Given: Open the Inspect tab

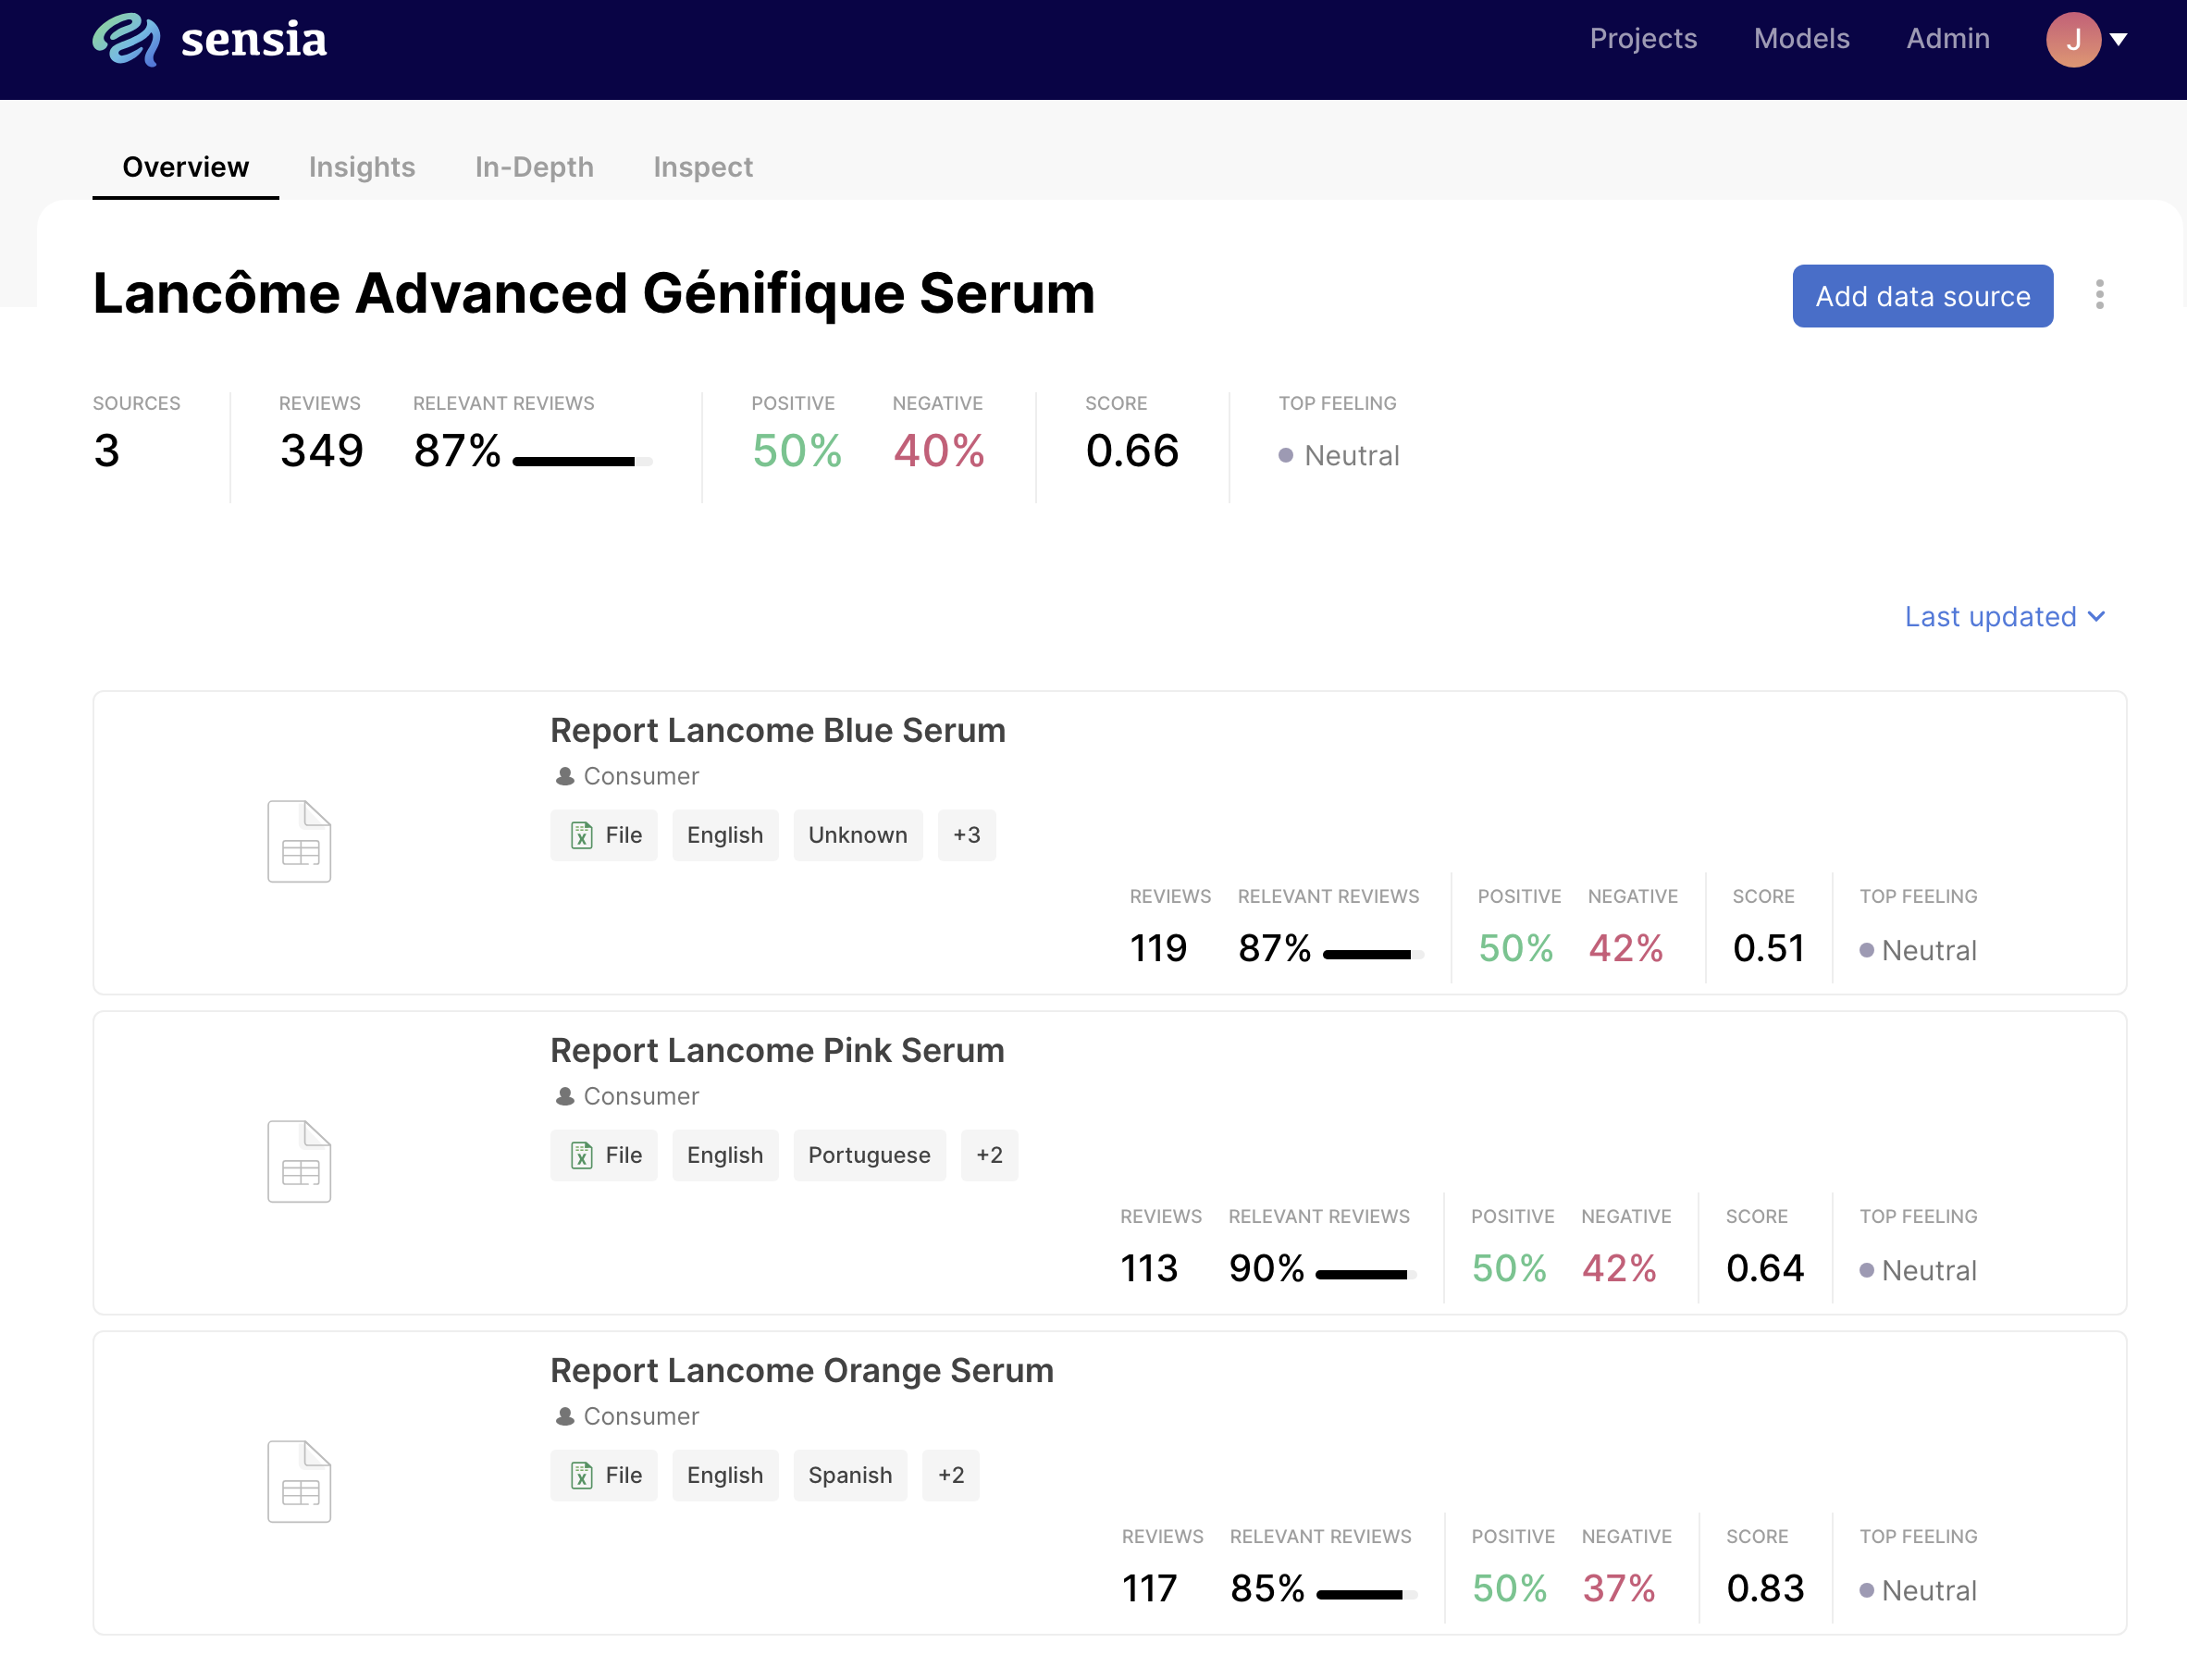Looking at the screenshot, I should [x=702, y=167].
